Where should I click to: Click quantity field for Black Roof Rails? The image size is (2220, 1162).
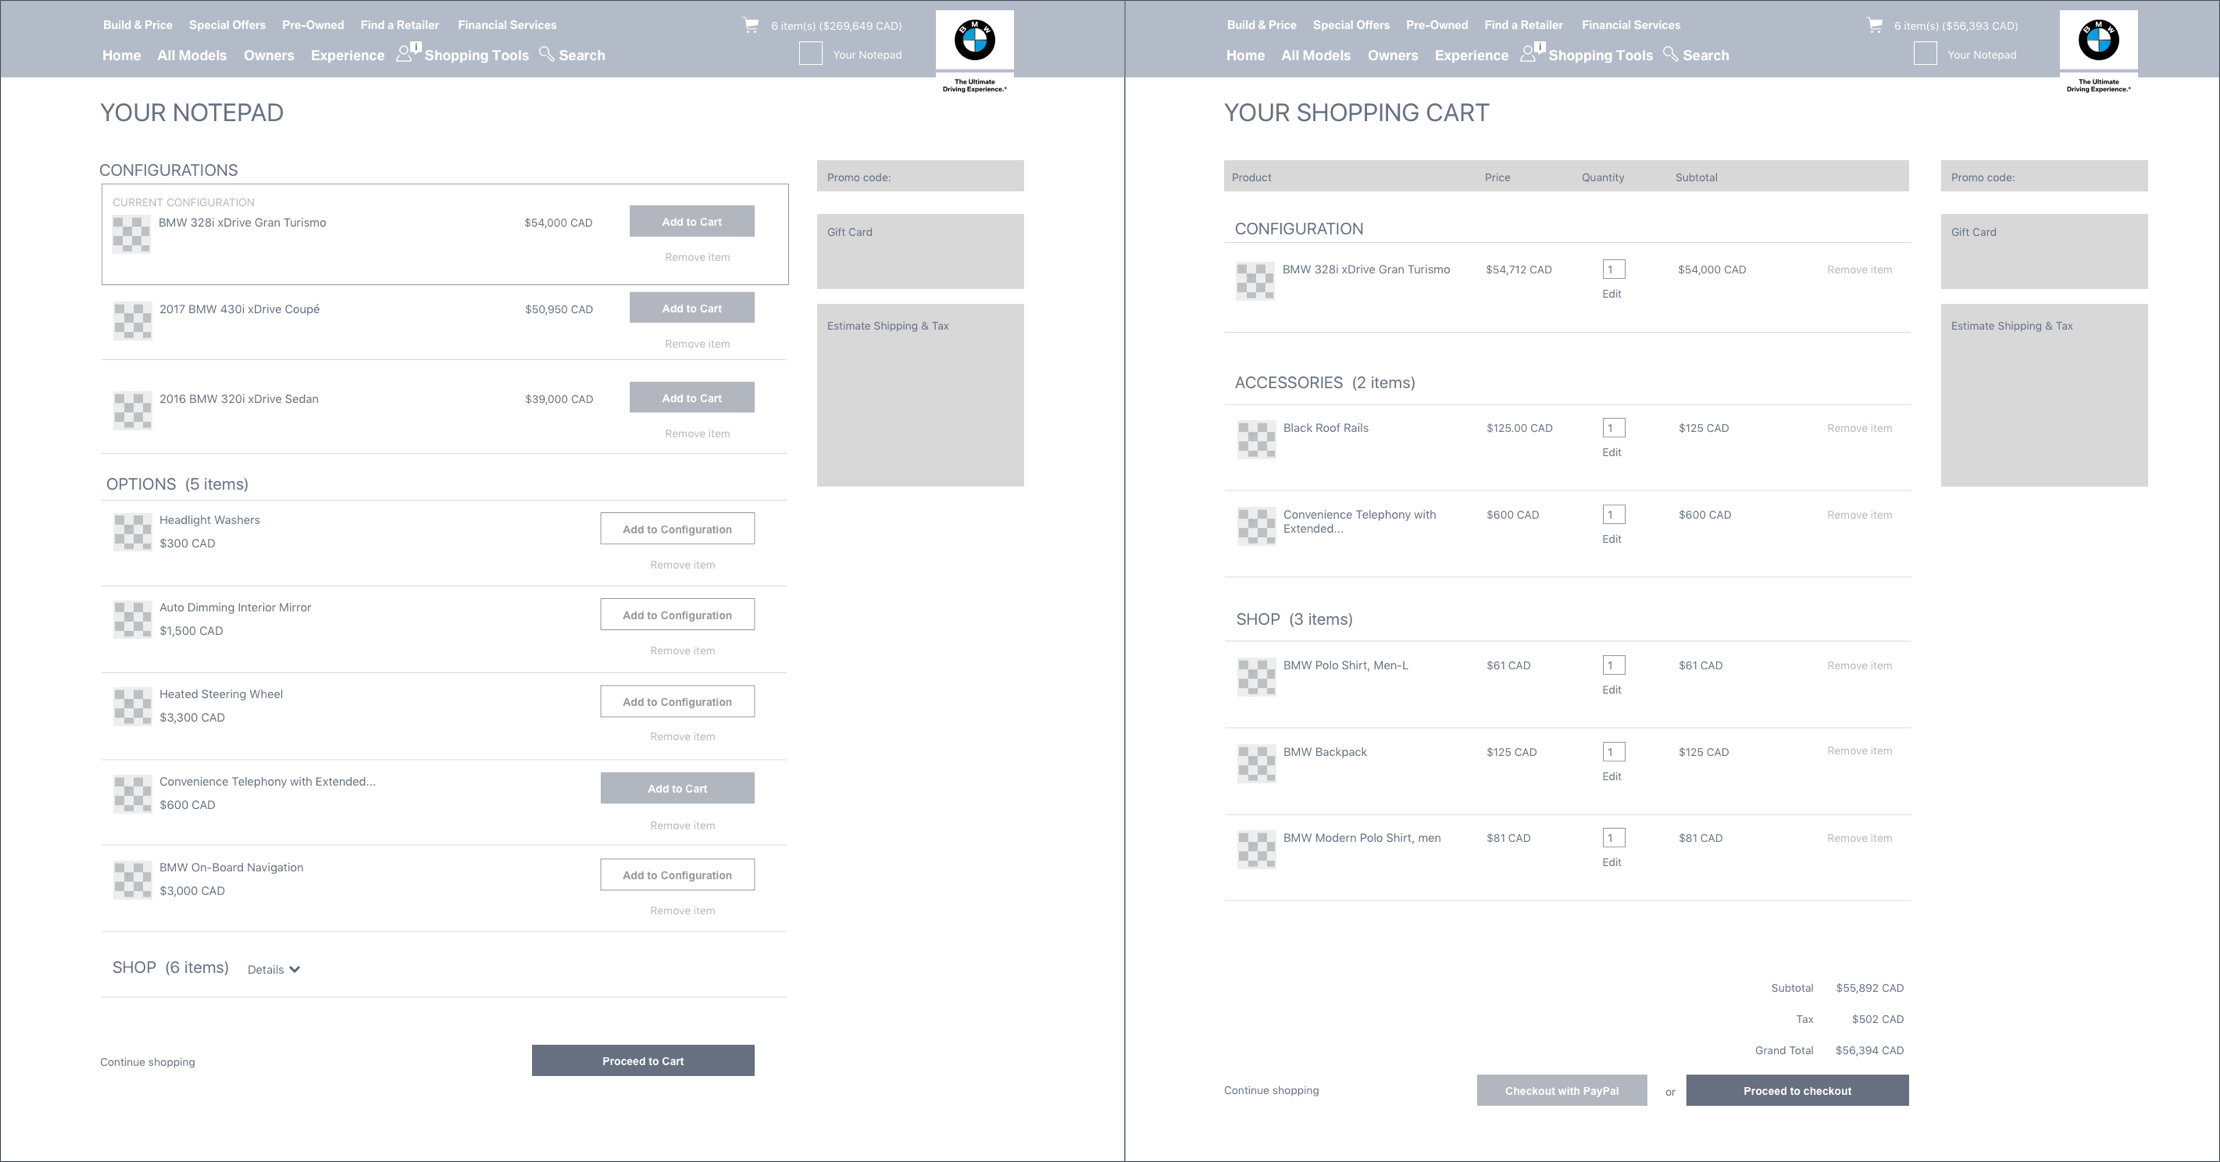[1613, 428]
